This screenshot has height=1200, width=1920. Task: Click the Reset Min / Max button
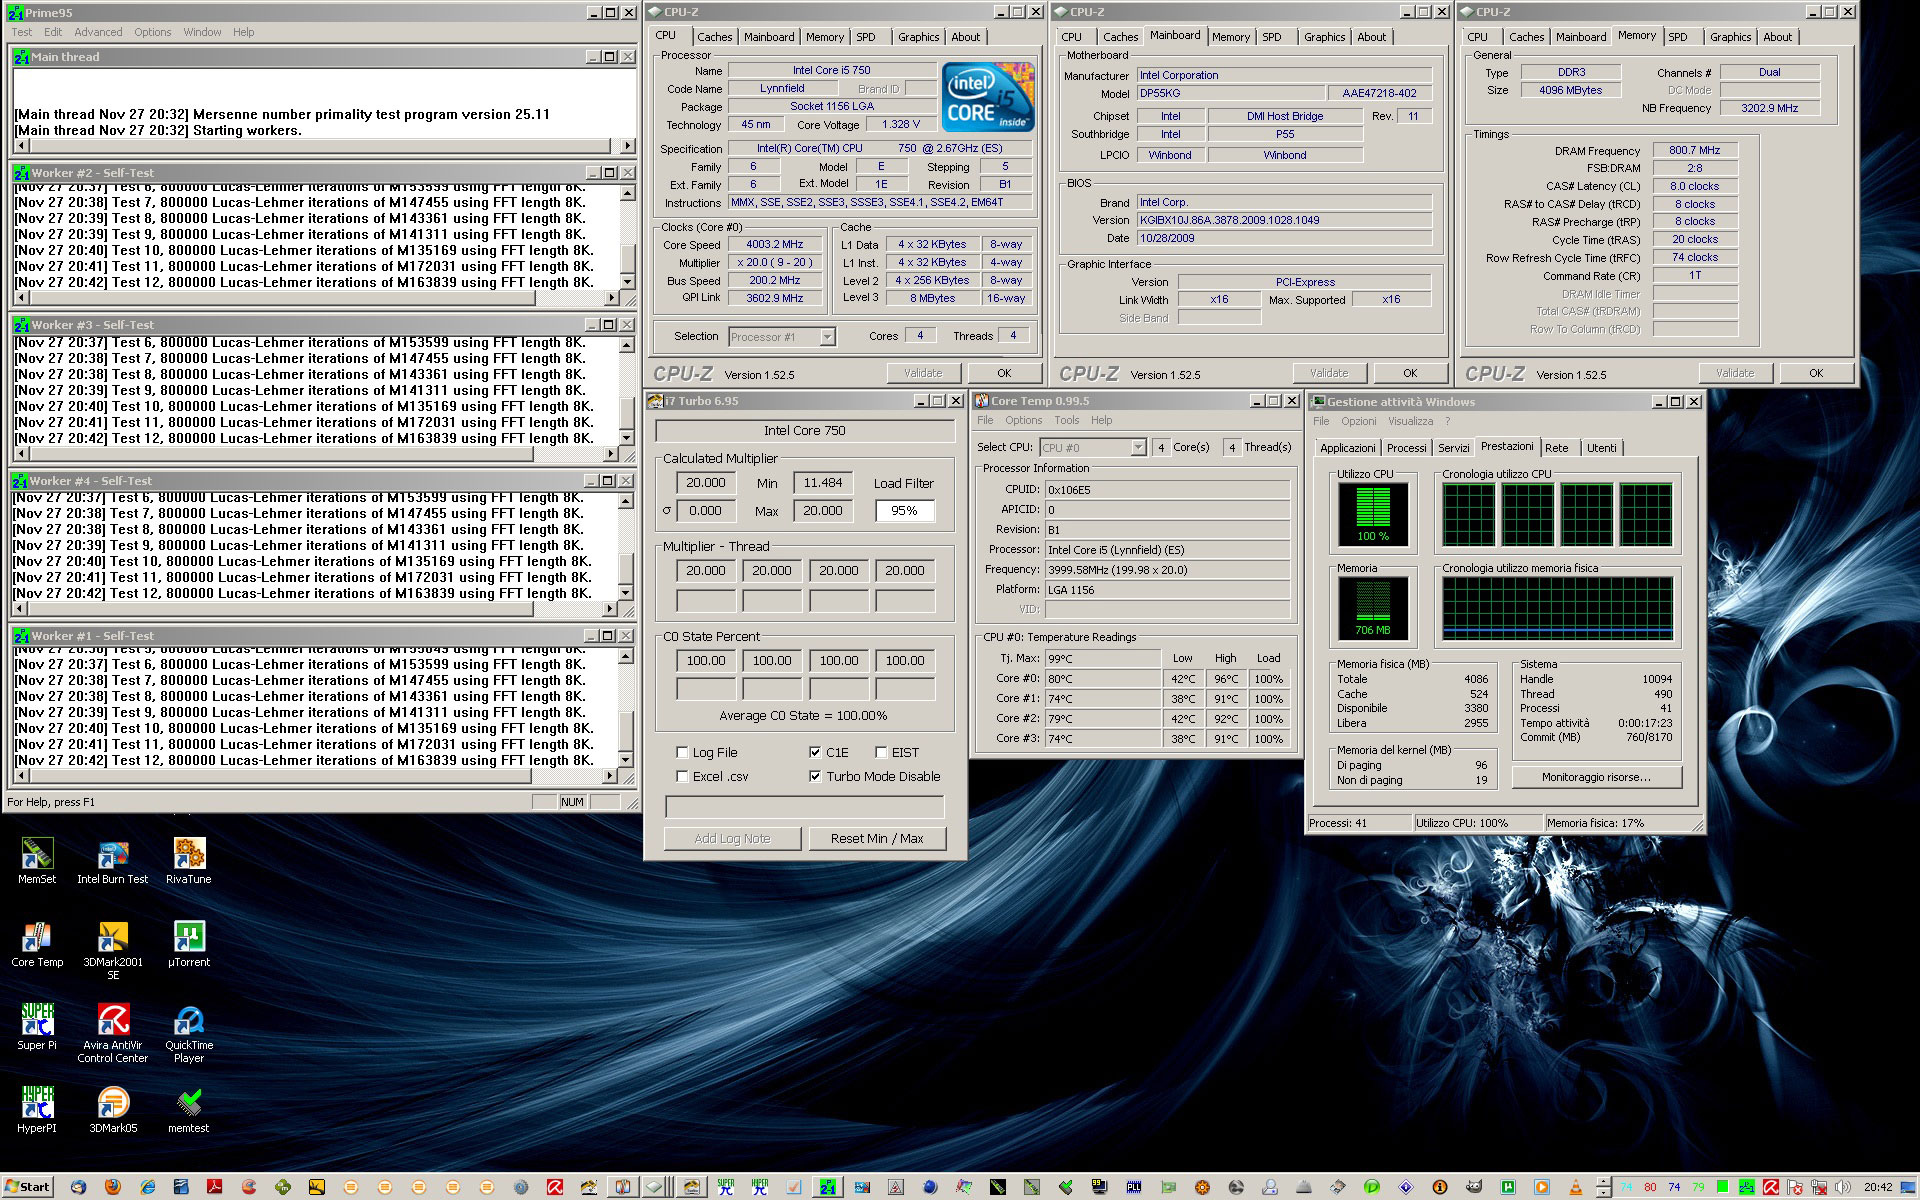click(876, 838)
